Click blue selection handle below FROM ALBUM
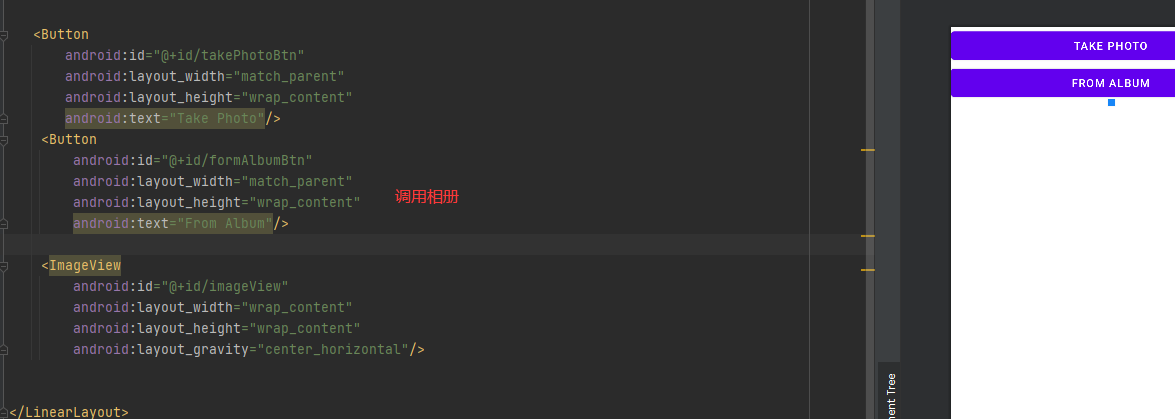Viewport: 1175px width, 419px height. pyautogui.click(x=1111, y=102)
